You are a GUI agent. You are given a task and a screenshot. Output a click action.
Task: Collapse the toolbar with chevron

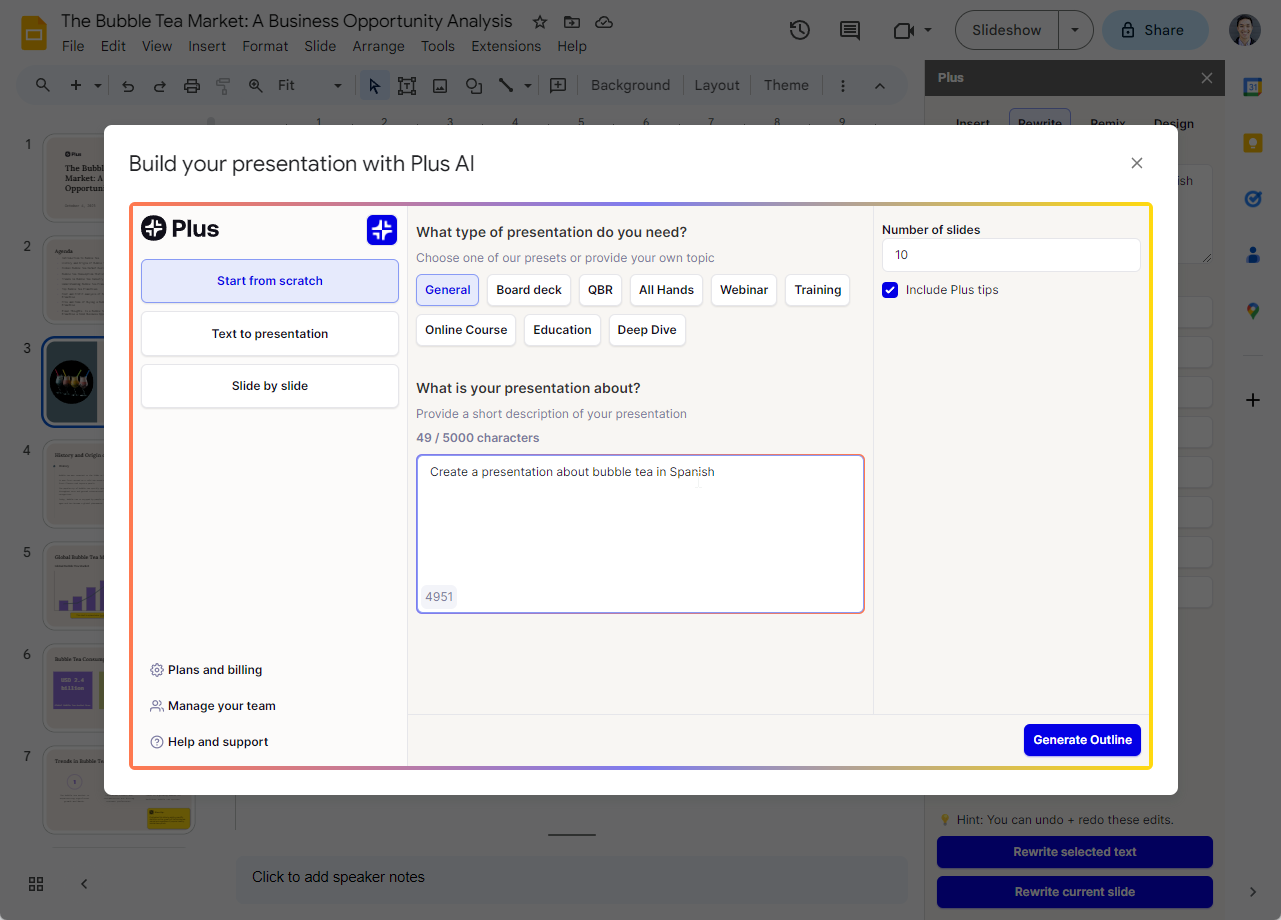tap(880, 86)
